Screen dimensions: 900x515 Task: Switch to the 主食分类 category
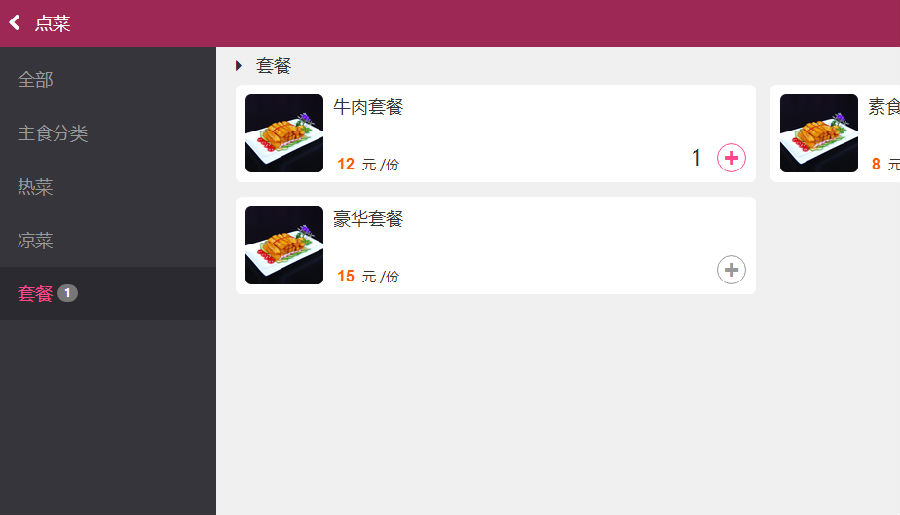point(53,133)
